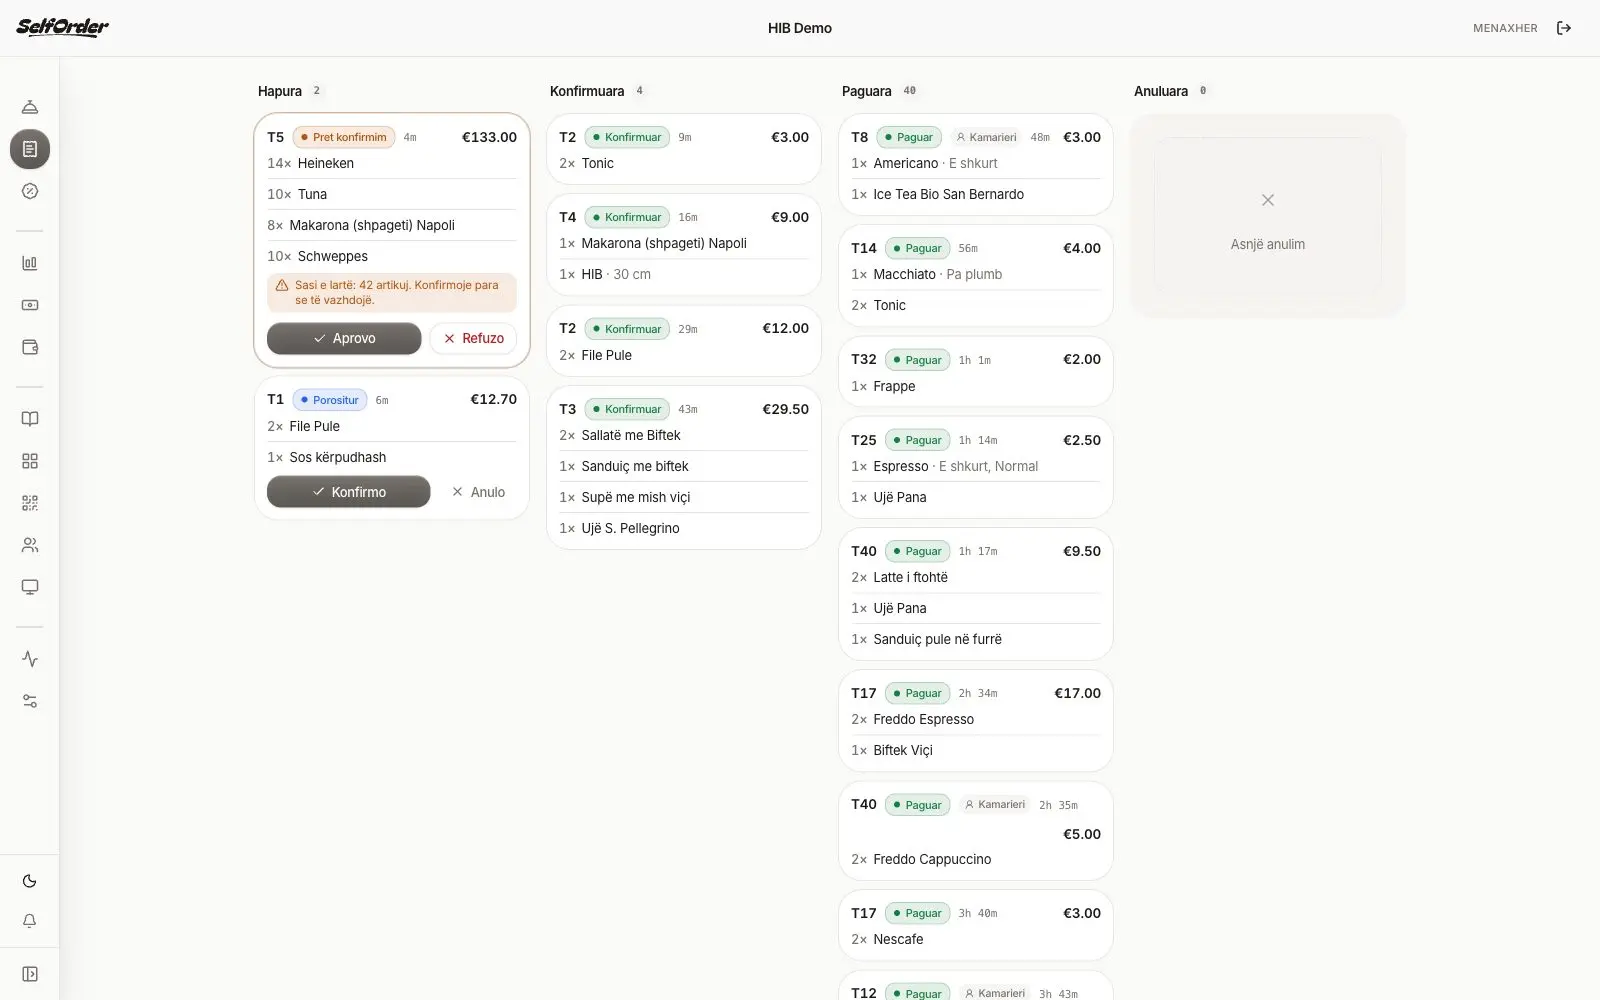Click the SelfOrder logo
The width and height of the screenshot is (1600, 1000).
coord(62,27)
